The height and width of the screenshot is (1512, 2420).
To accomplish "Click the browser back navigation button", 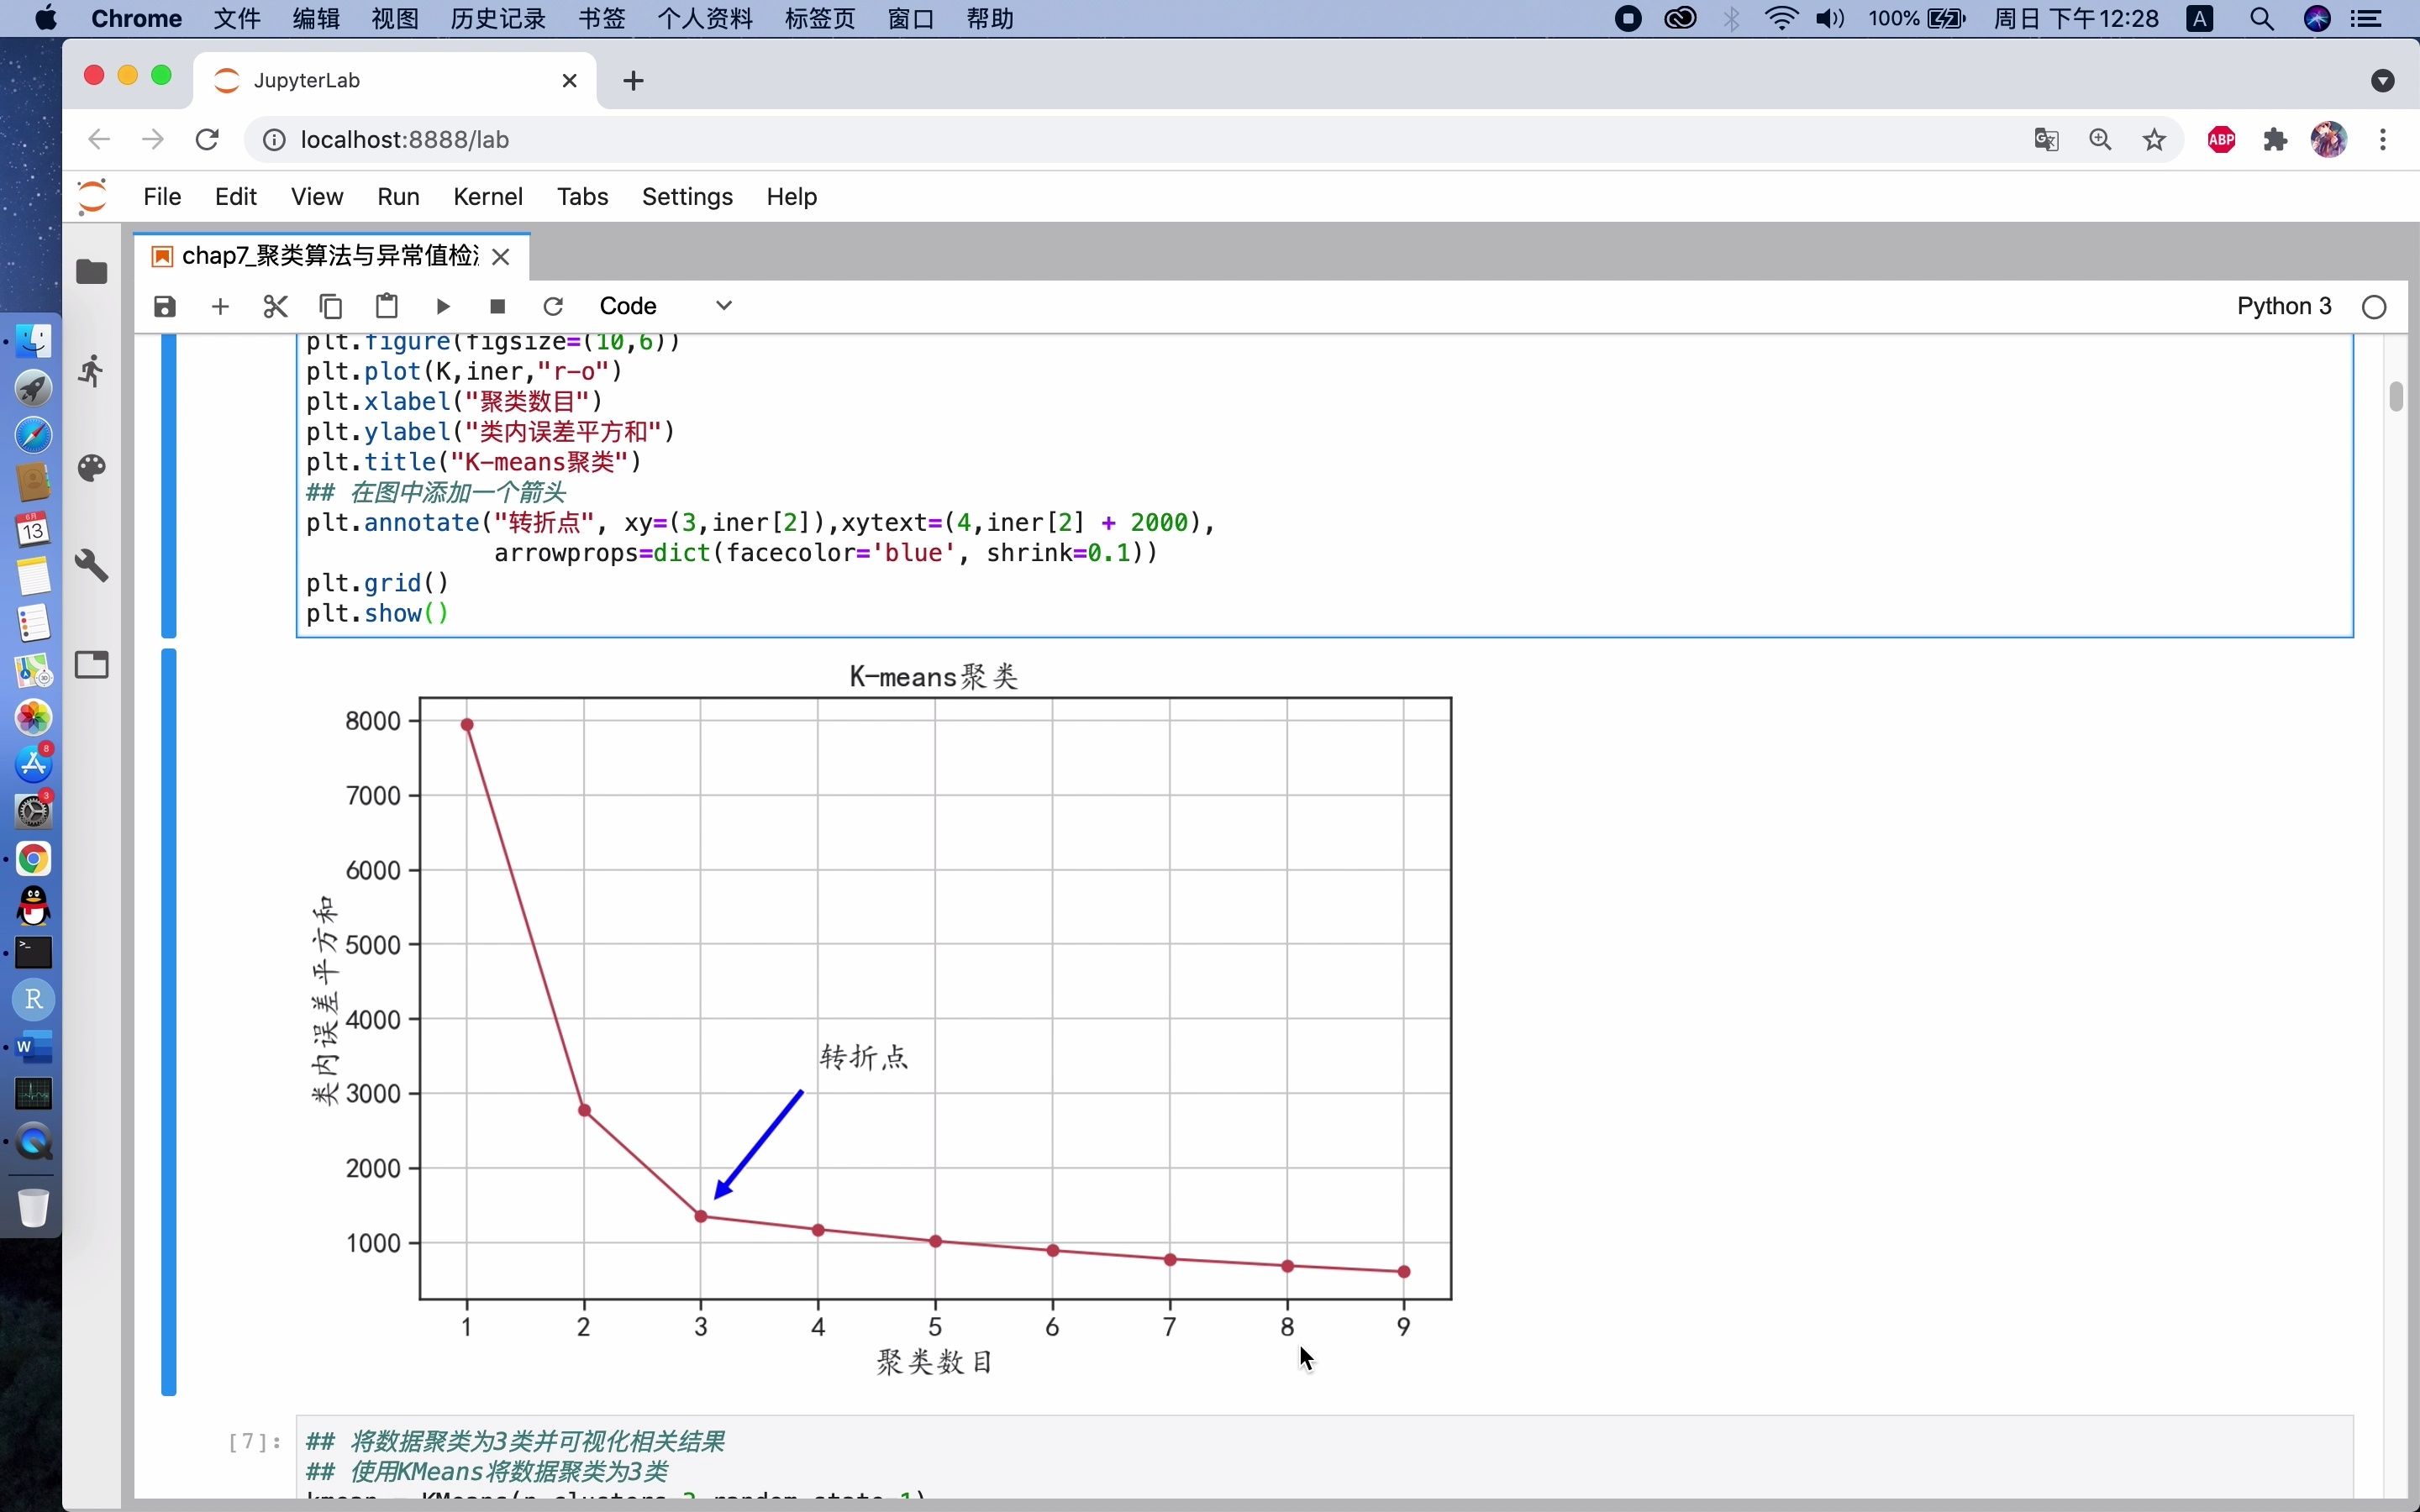I will pyautogui.click(x=97, y=139).
